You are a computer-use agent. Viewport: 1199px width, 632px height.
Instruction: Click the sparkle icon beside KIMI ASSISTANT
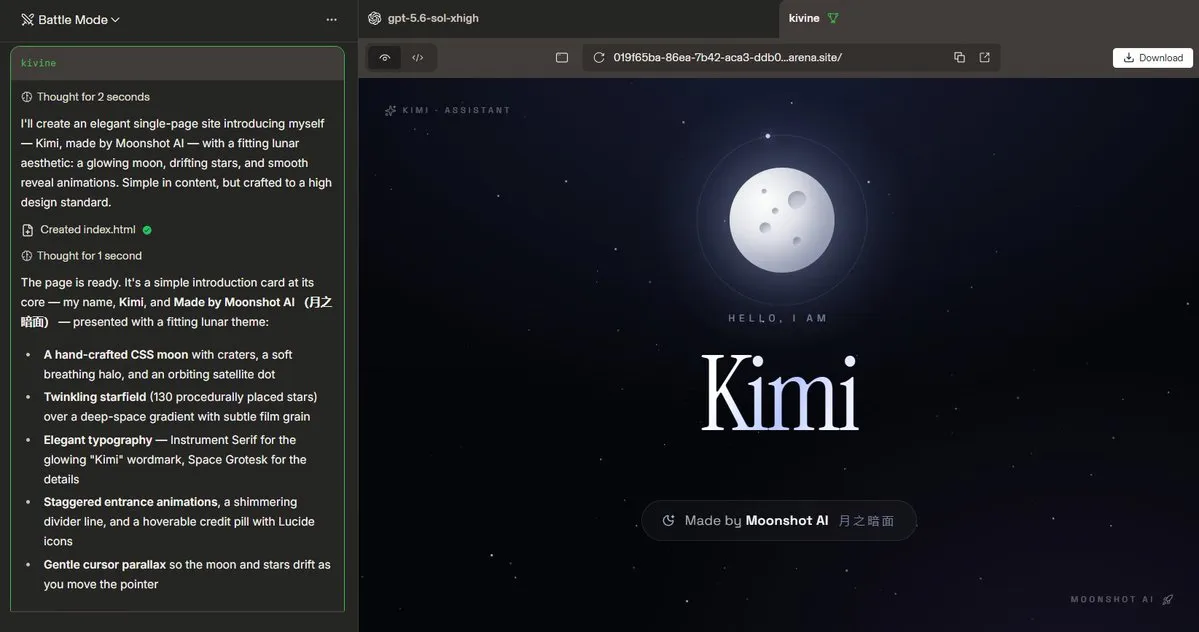click(390, 110)
